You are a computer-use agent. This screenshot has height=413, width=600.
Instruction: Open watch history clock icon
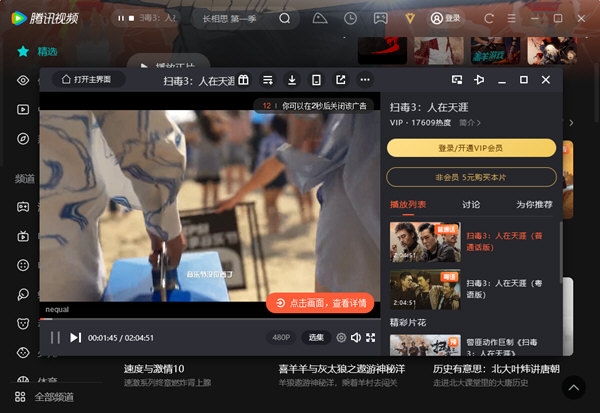349,18
